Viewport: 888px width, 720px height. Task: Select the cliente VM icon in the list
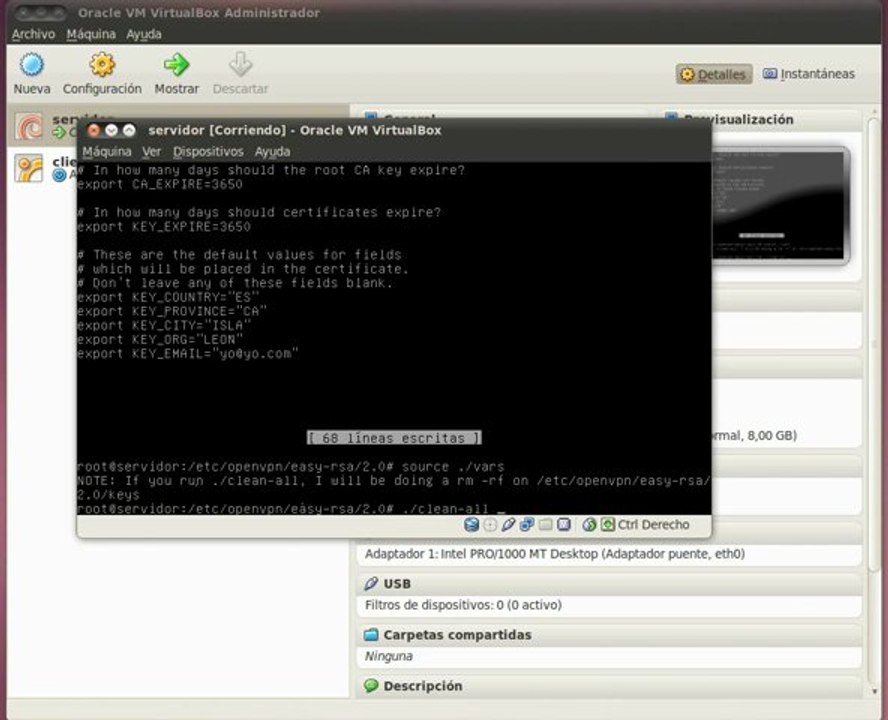point(29,168)
